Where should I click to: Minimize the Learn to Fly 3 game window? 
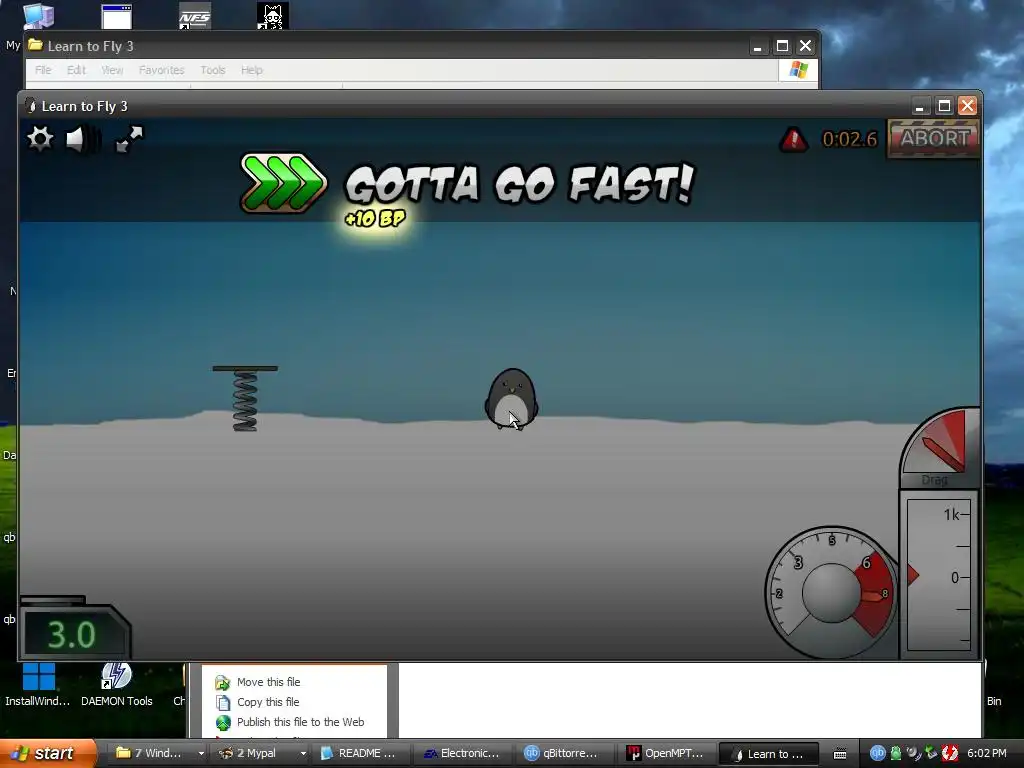tap(920, 106)
